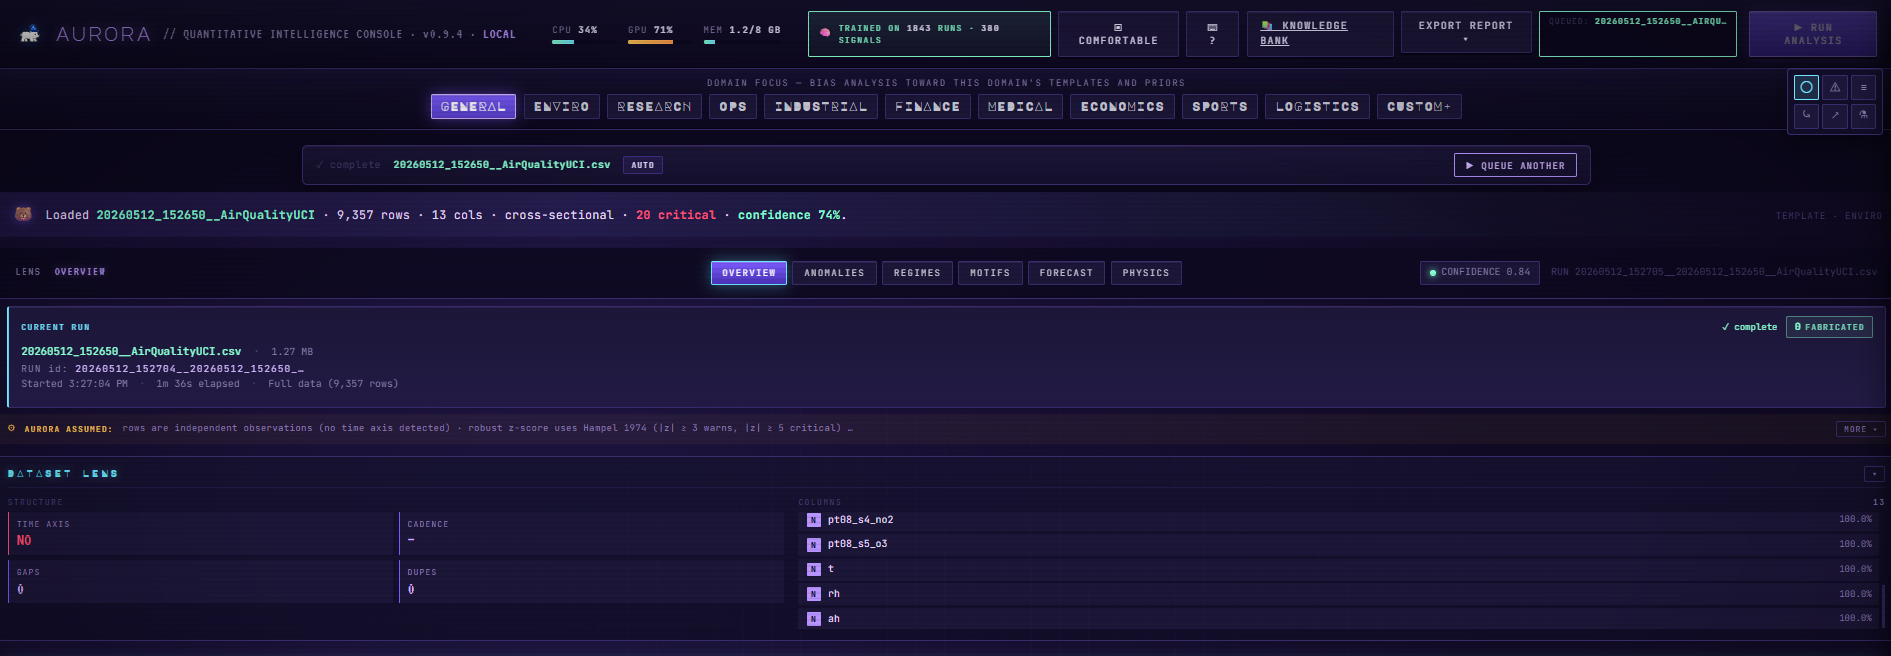Select the Medical domain focus
Viewport: 1891px width, 656px height.
tap(1020, 106)
